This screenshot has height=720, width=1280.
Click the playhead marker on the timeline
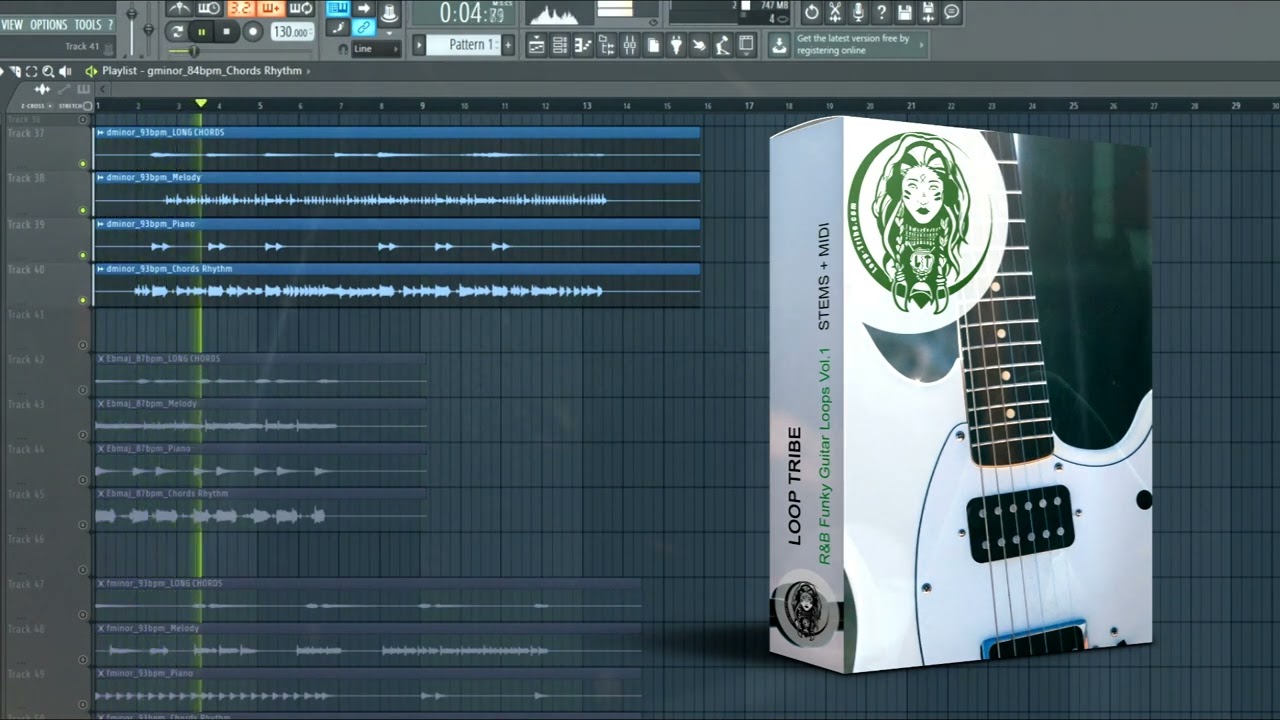[x=201, y=103]
